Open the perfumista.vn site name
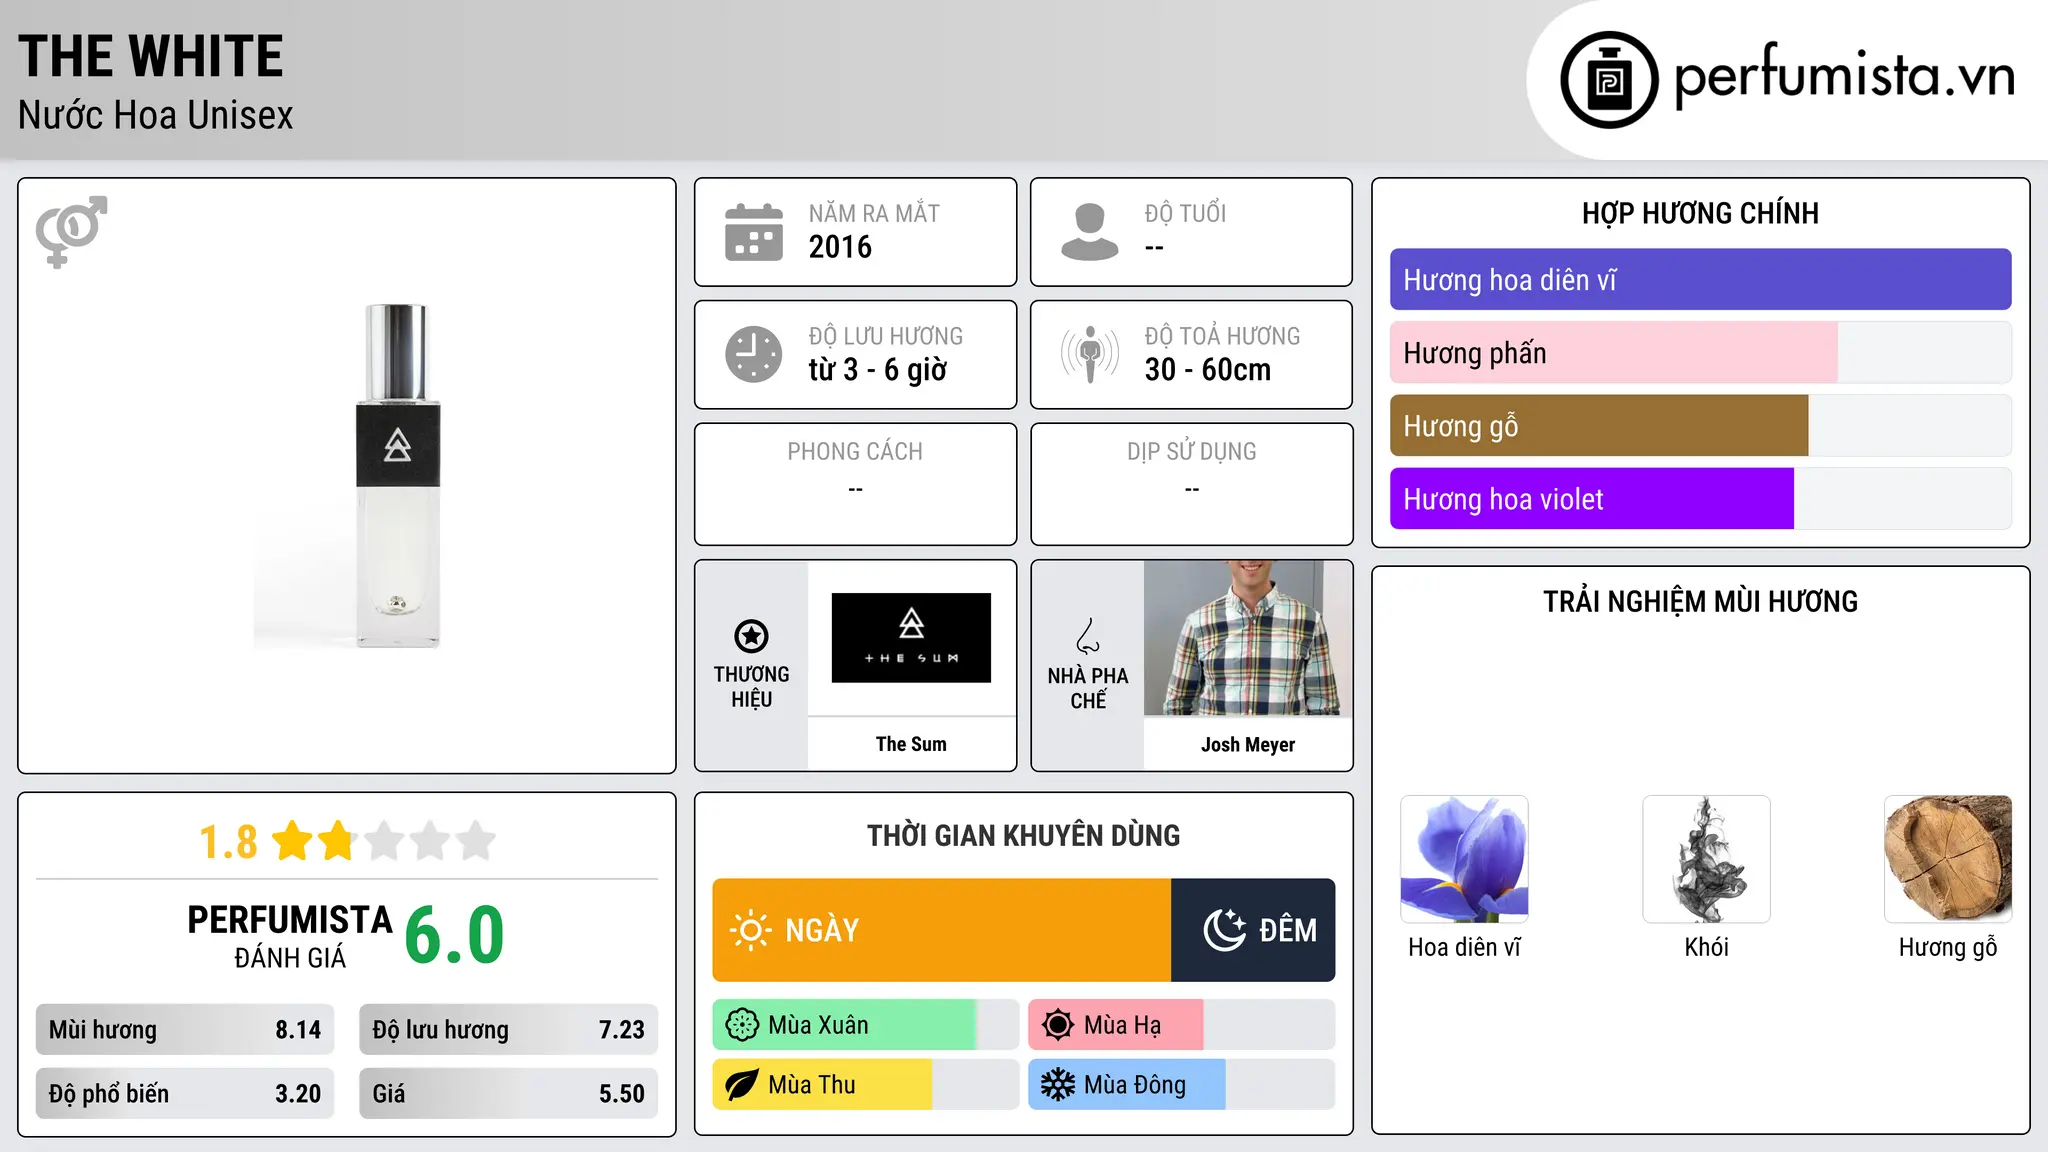 (x=1845, y=76)
